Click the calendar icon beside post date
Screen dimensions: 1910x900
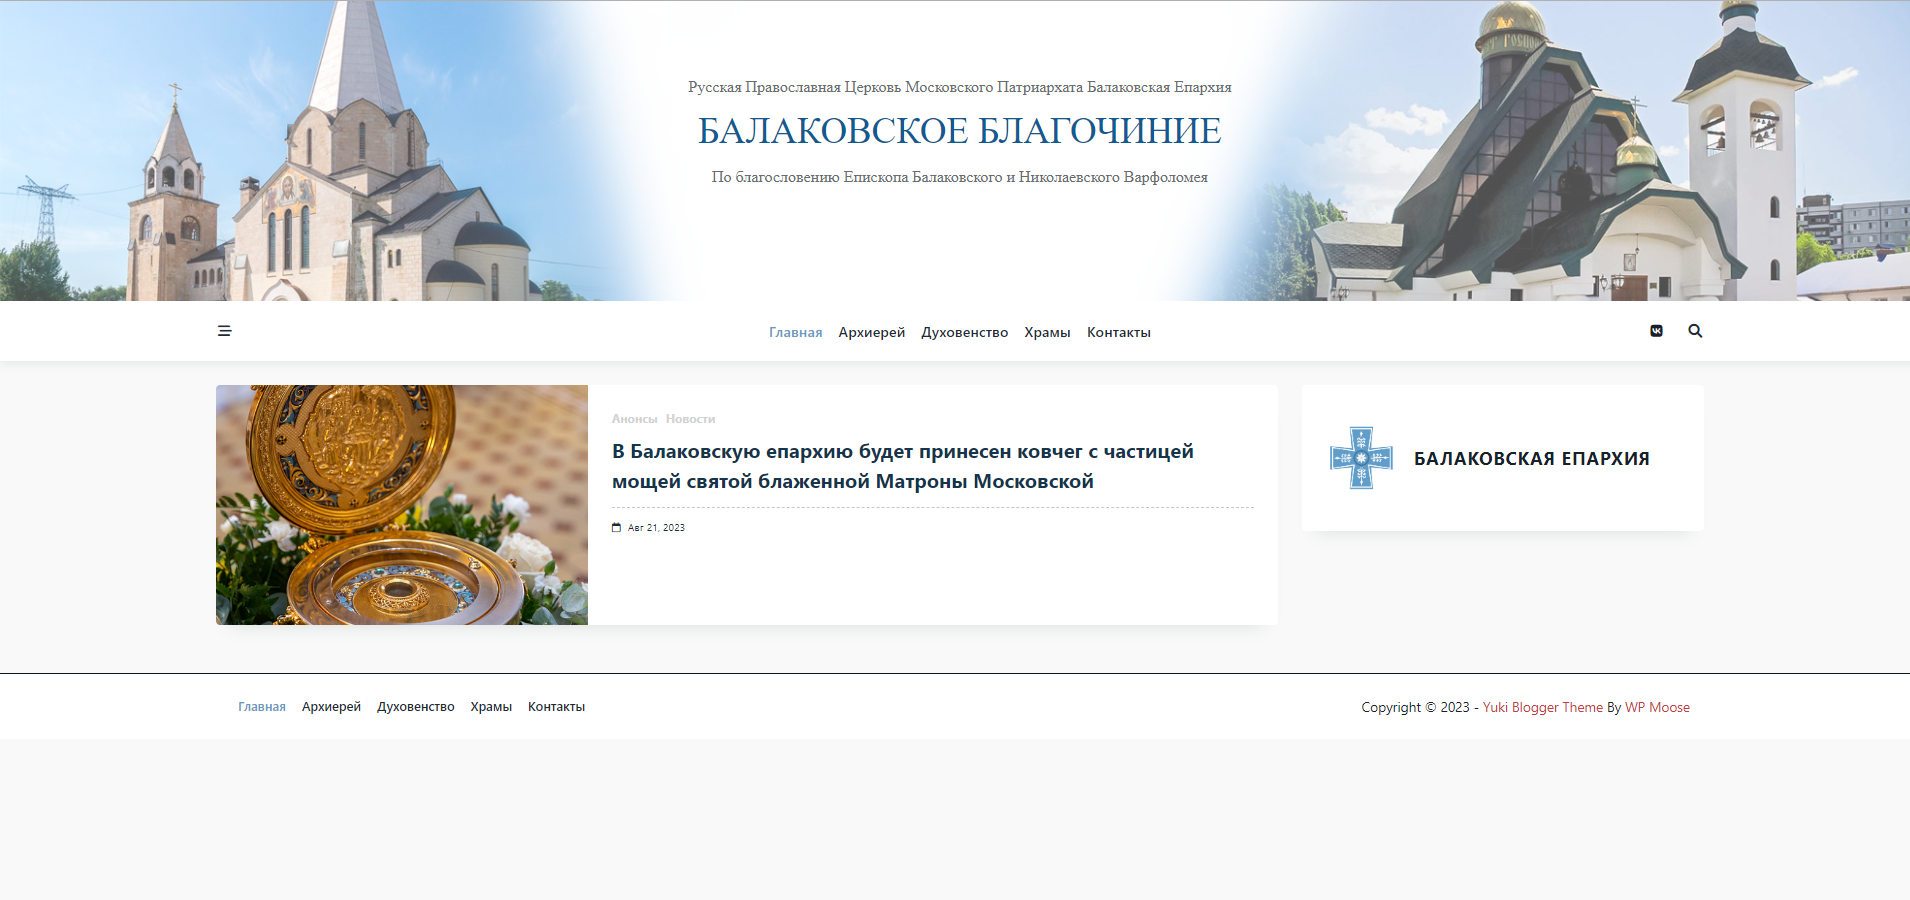[x=617, y=528]
